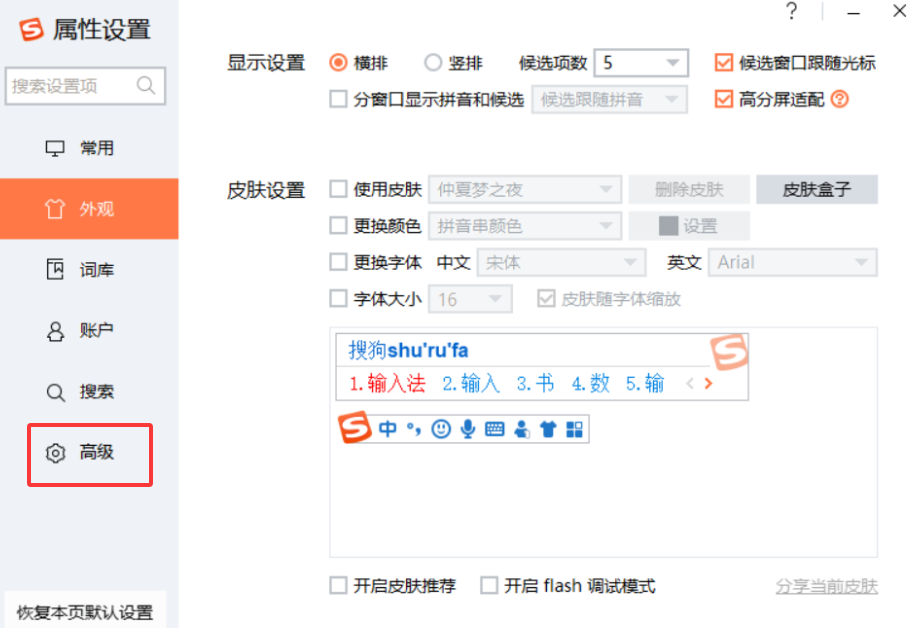Image resolution: width=917 pixels, height=628 pixels.
Task: Click the 分享当前皮肤 link
Action: 826,586
